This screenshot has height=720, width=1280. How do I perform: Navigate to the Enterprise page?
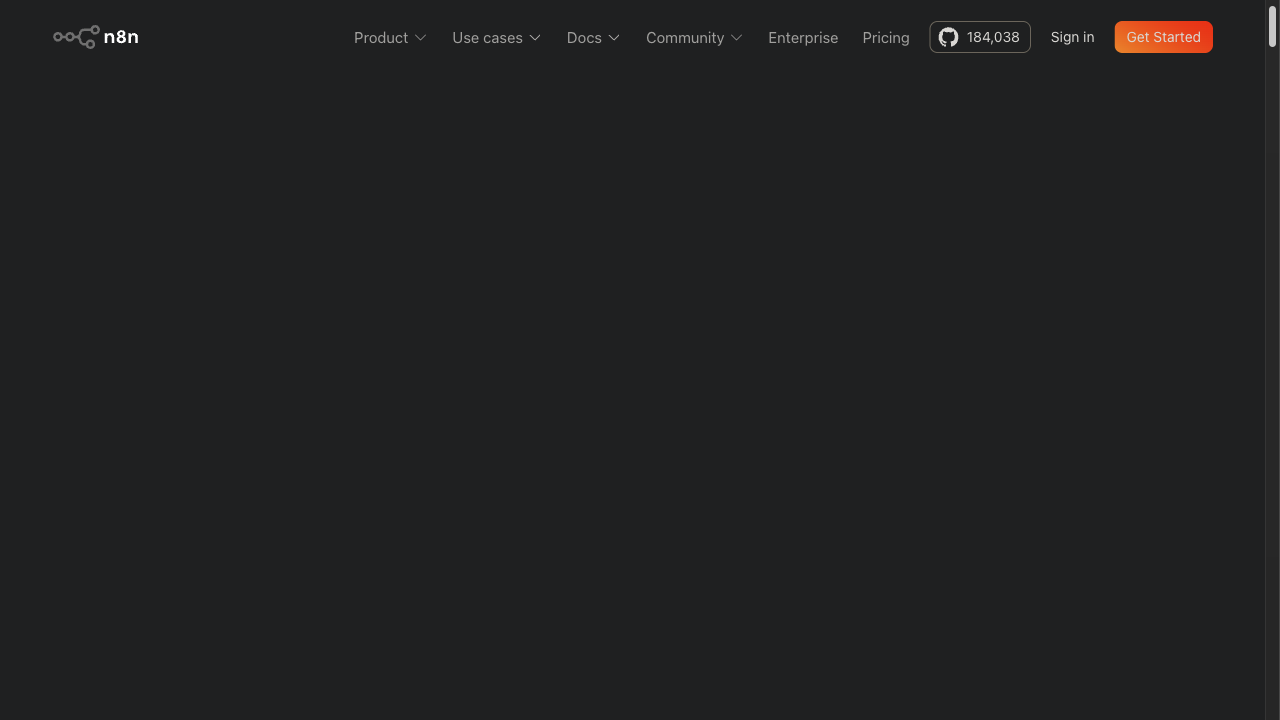click(x=803, y=37)
